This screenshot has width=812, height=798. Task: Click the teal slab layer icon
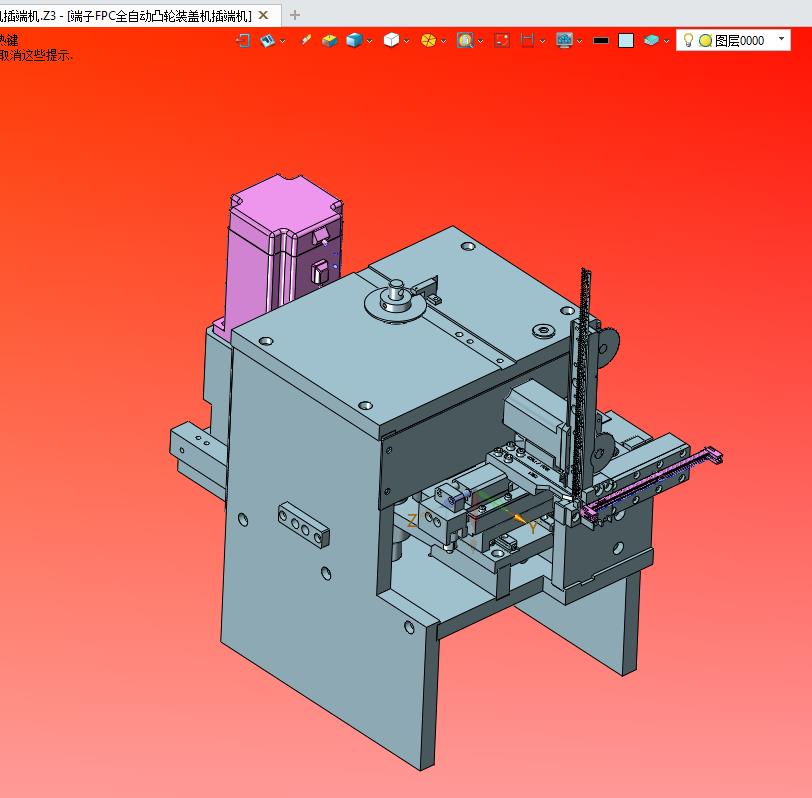[x=651, y=40]
